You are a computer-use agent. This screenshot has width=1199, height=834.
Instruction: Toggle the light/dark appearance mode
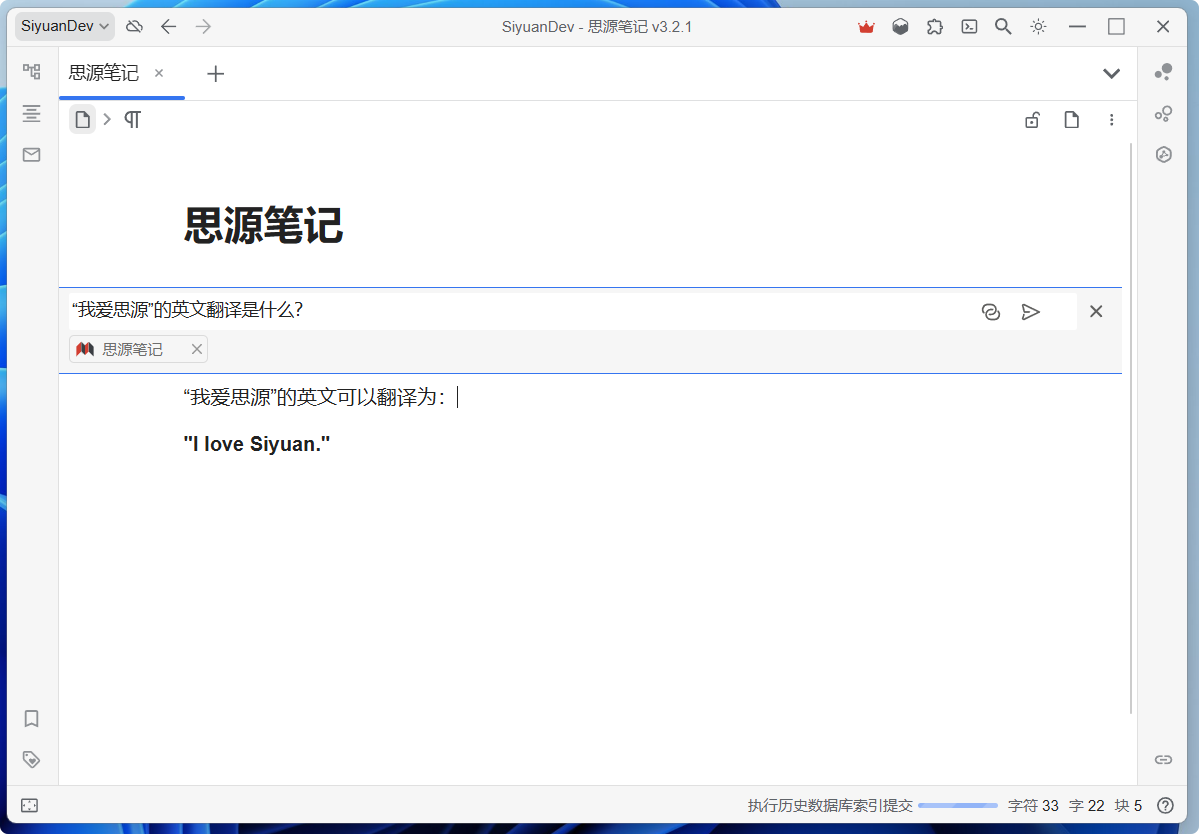(1038, 27)
